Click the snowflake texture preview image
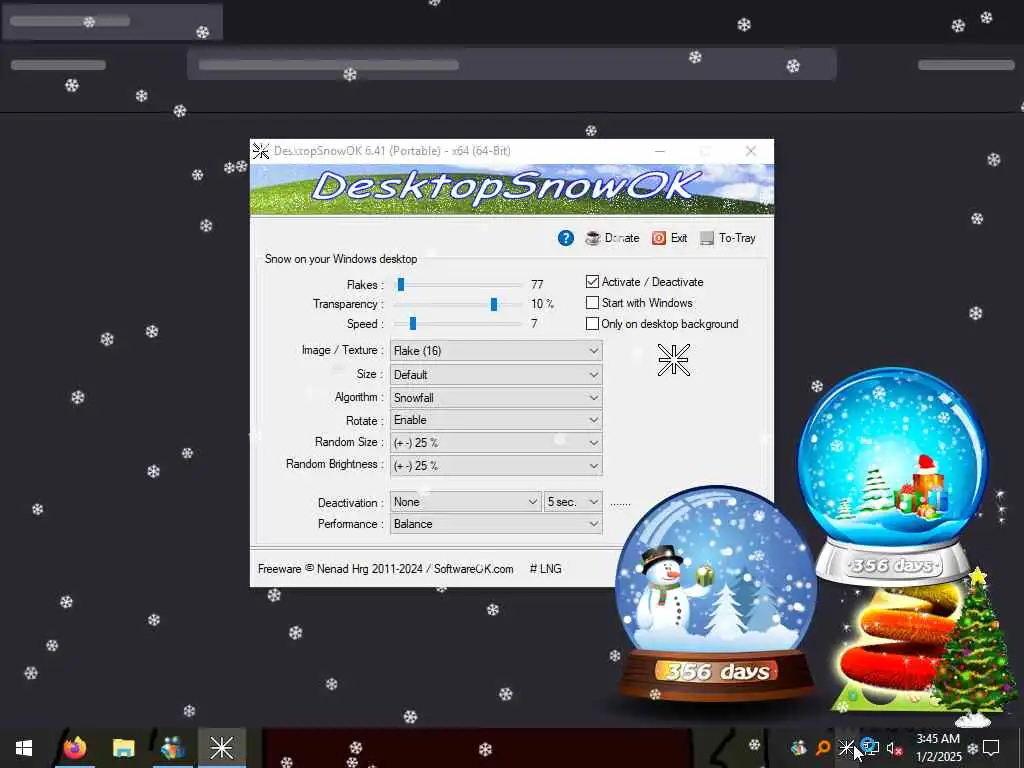Viewport: 1024px width, 768px height. pos(673,360)
